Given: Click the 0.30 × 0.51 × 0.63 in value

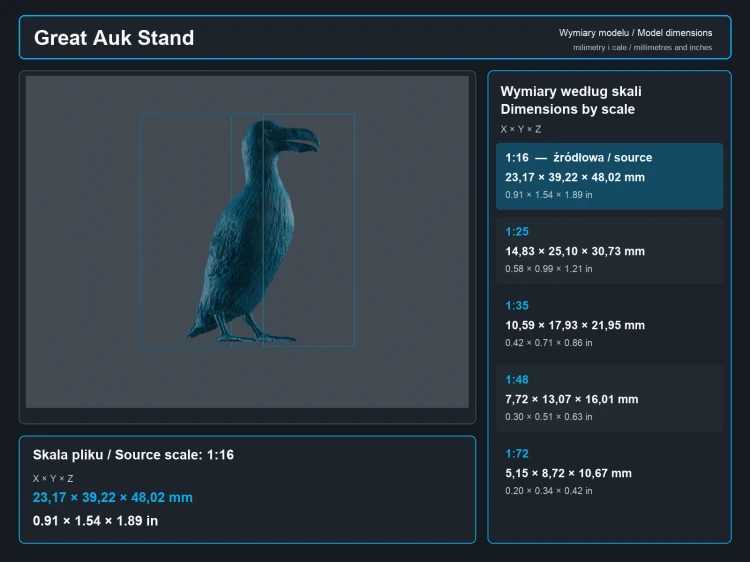Looking at the screenshot, I should tap(549, 417).
